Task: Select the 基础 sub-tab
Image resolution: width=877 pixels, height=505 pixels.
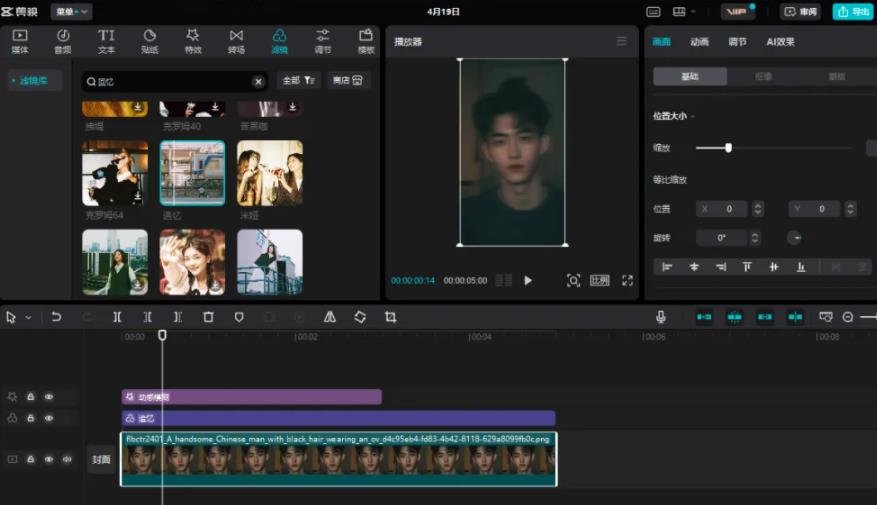Action: coord(690,77)
